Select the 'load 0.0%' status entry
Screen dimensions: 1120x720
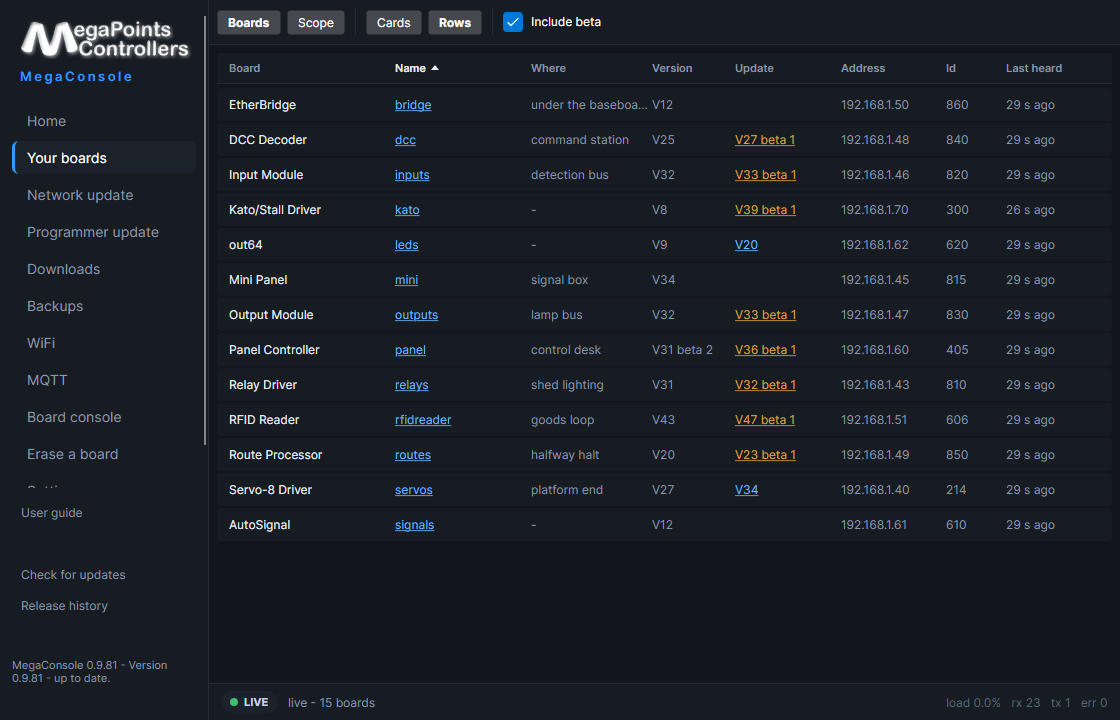[973, 703]
